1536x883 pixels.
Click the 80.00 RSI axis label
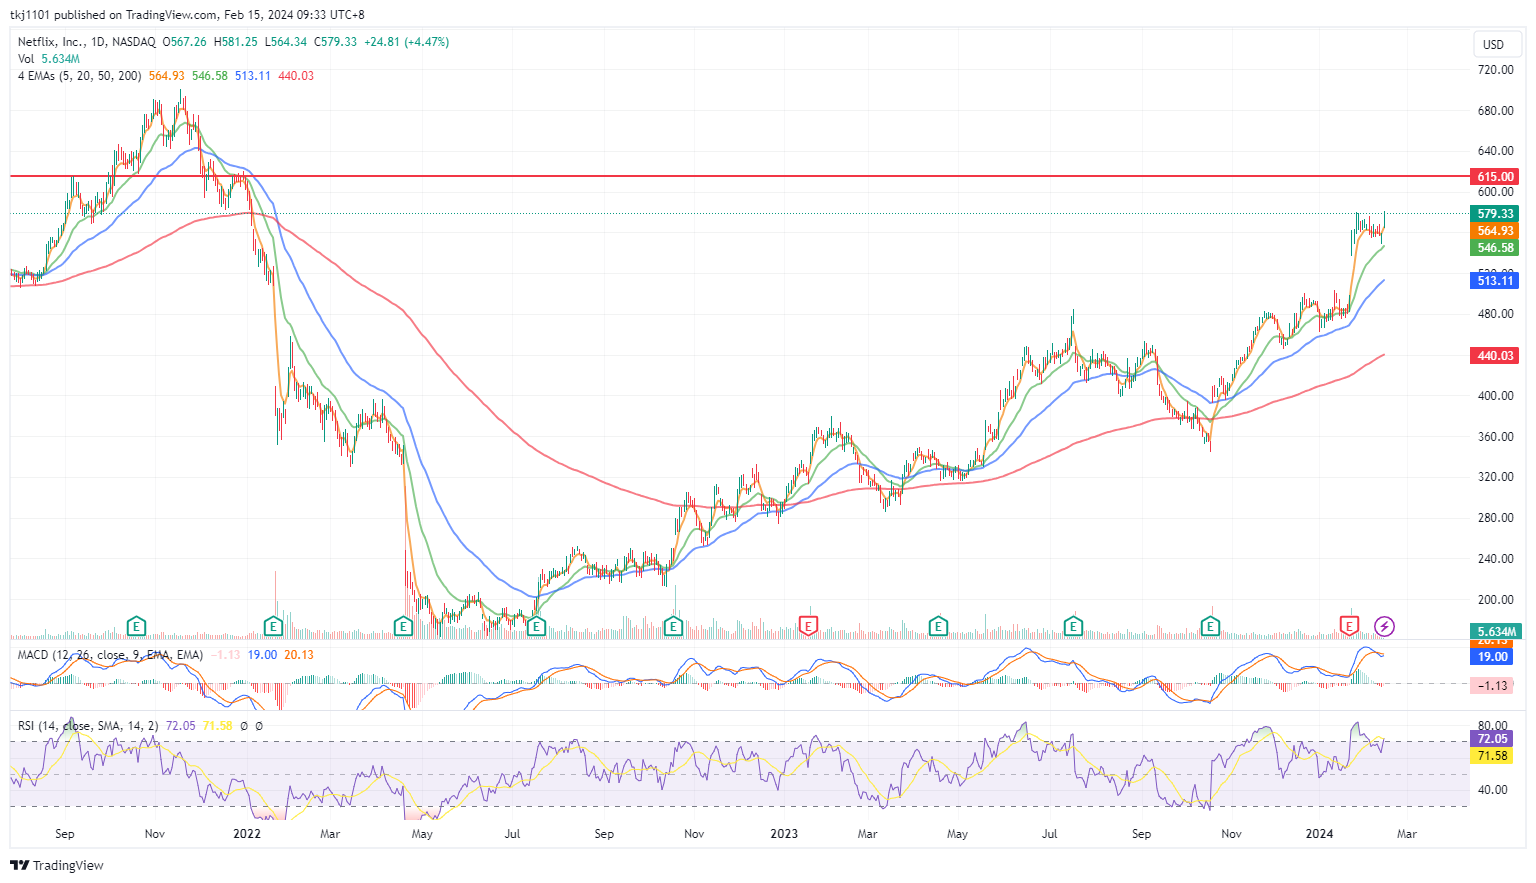(1493, 726)
